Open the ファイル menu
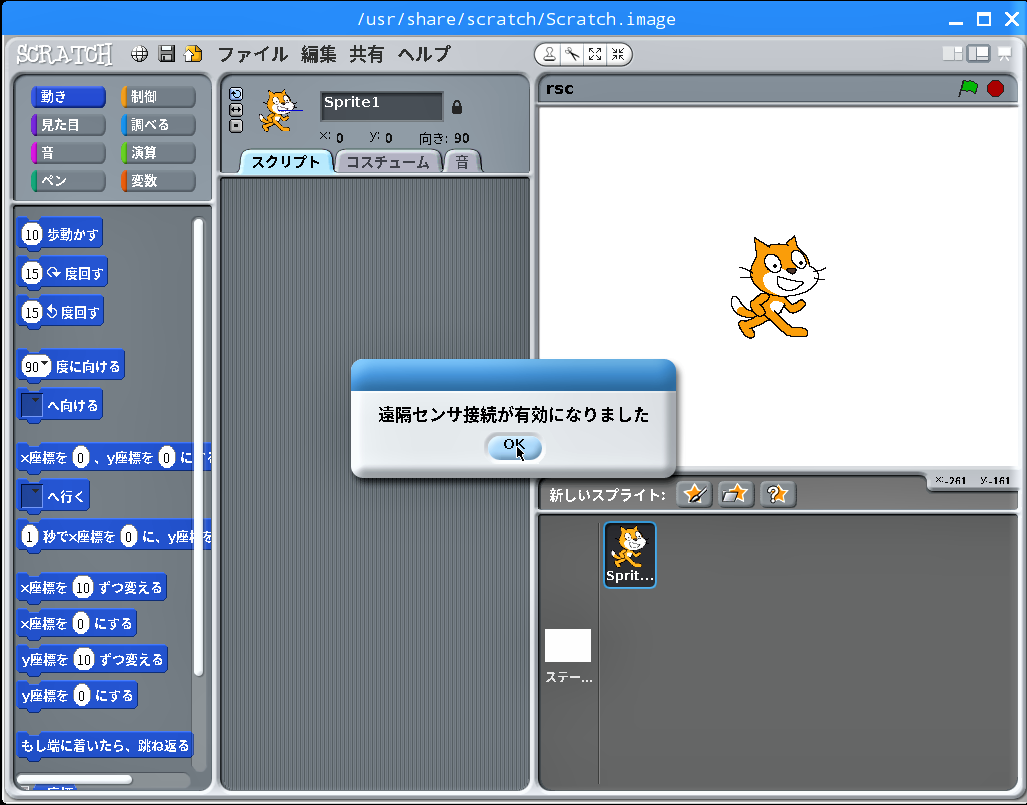Image resolution: width=1027 pixels, height=805 pixels. pos(253,54)
